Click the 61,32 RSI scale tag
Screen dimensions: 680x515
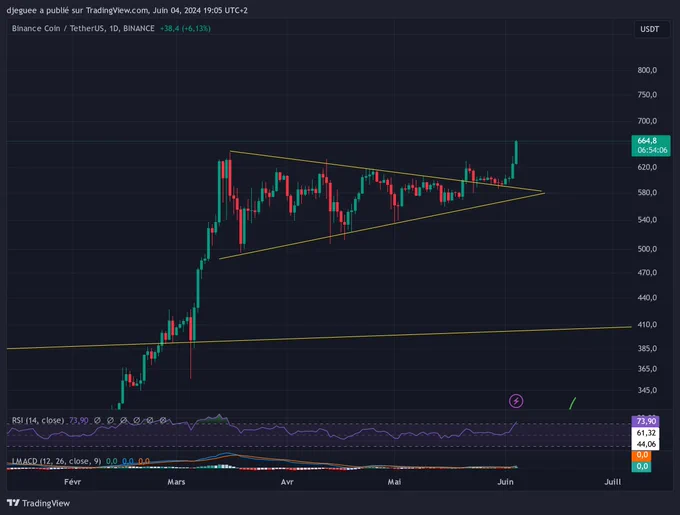[646, 433]
